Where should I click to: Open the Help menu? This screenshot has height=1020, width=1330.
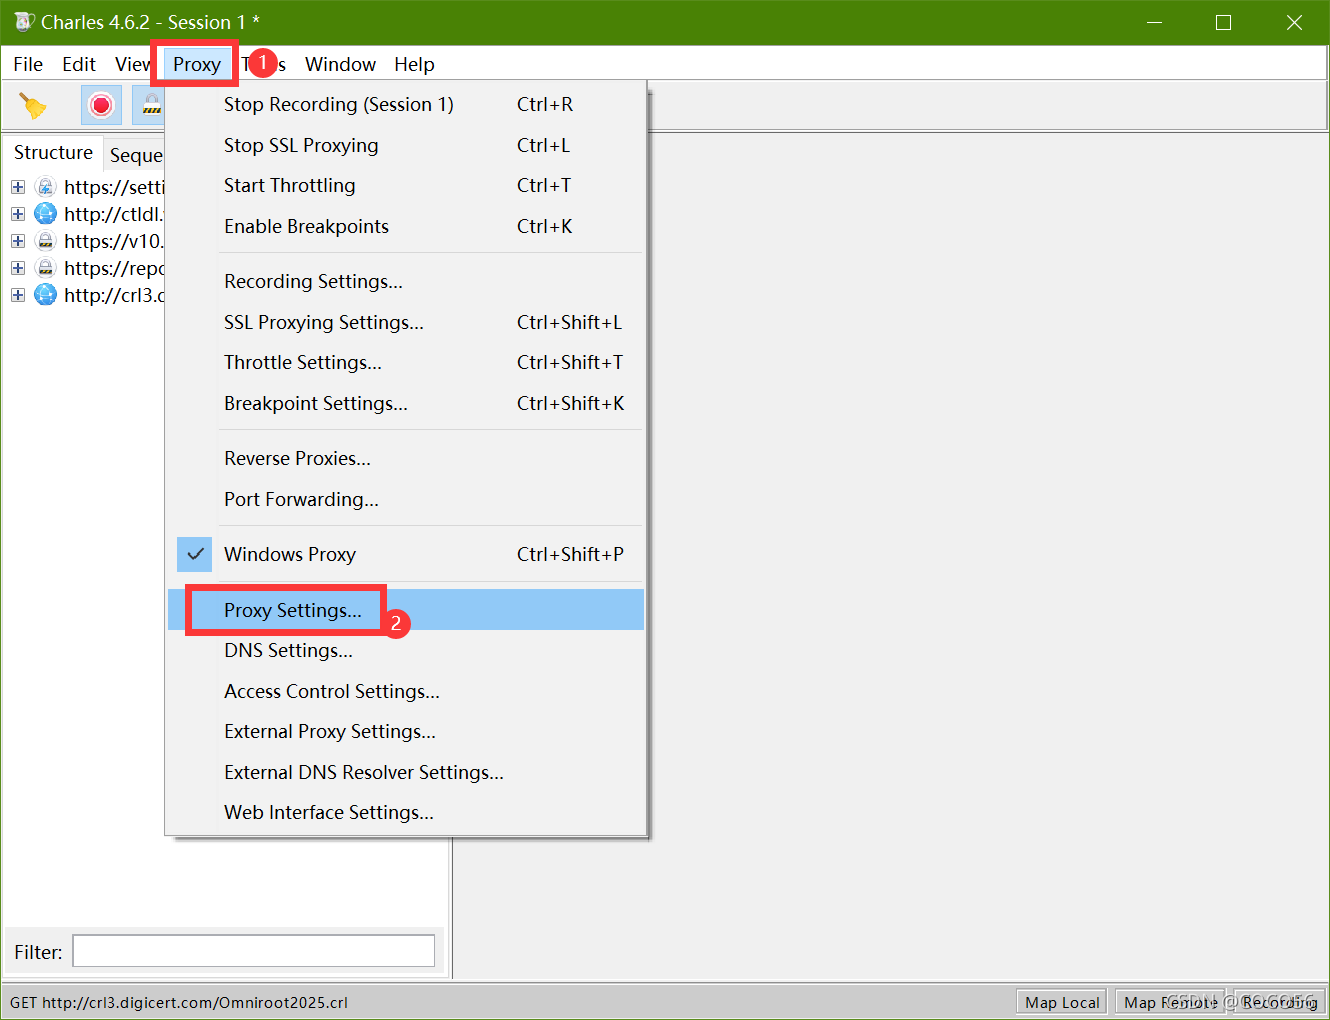(414, 64)
